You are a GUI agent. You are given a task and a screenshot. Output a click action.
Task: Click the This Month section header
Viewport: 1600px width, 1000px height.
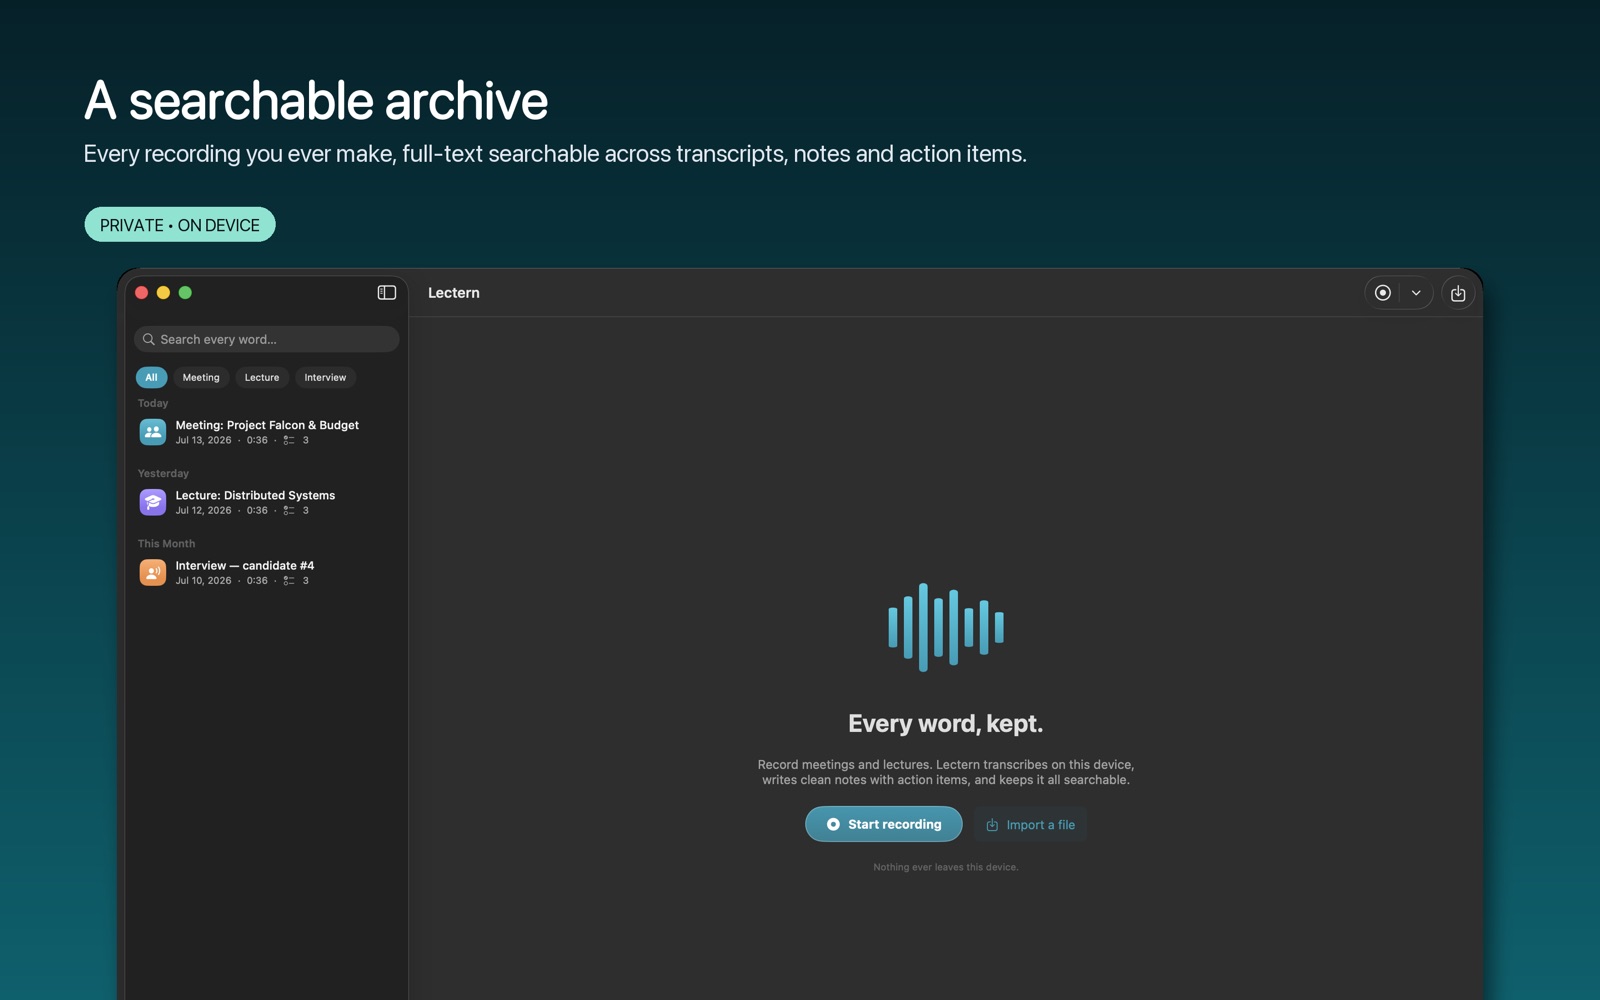click(x=166, y=543)
